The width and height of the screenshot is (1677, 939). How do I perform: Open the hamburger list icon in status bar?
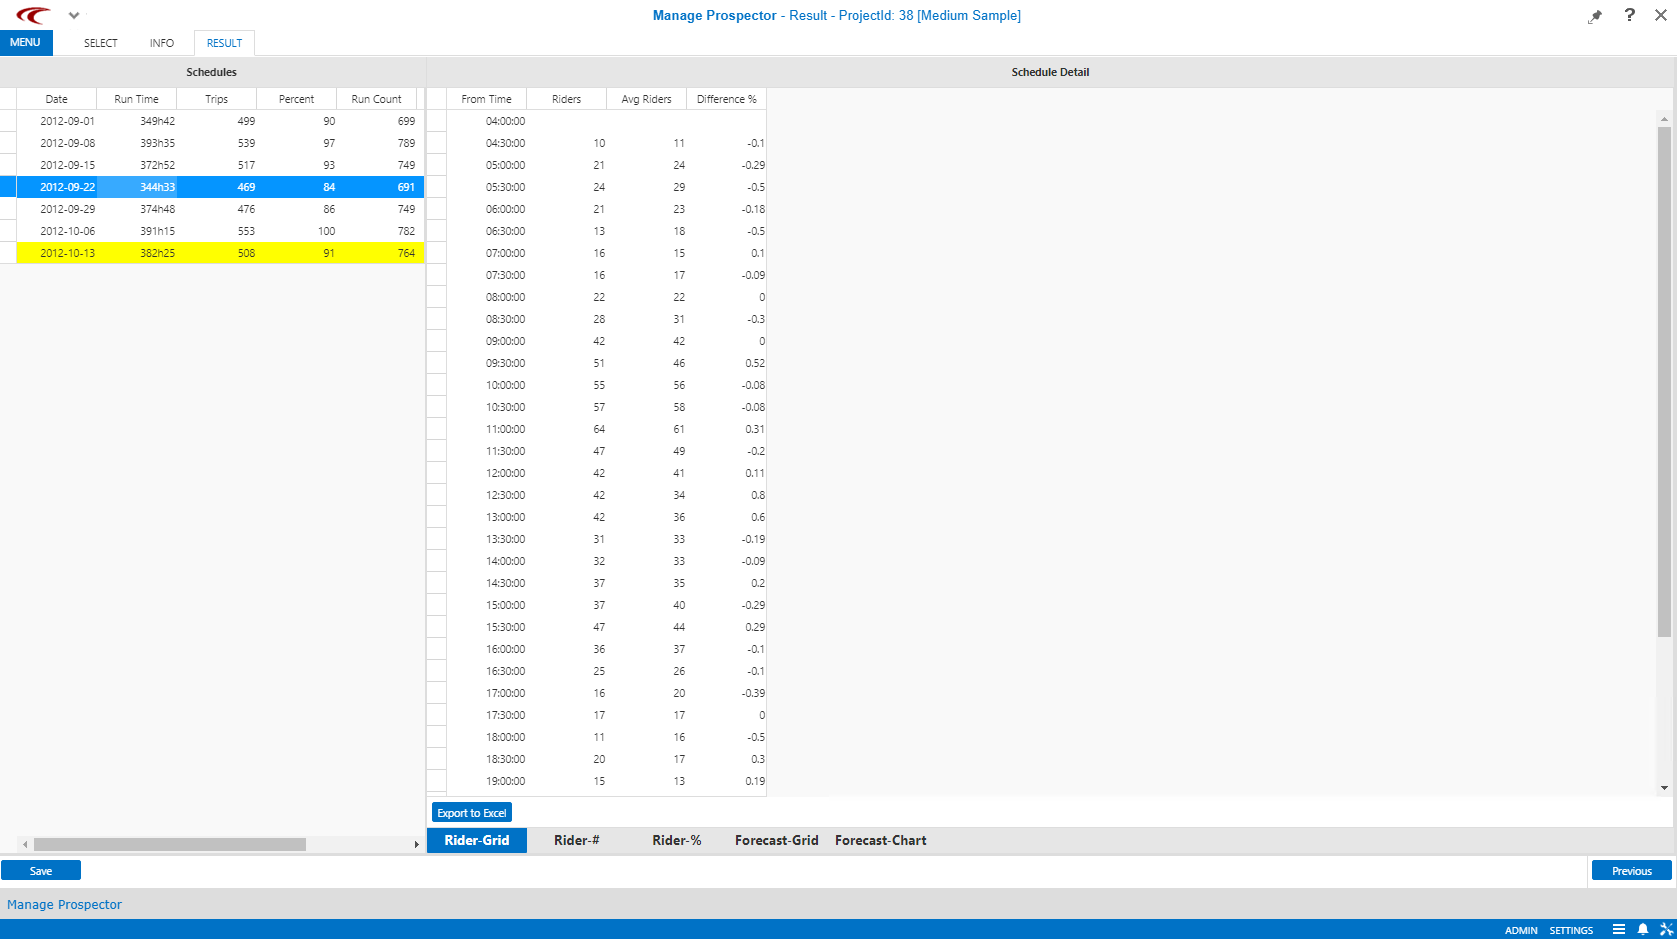(x=1619, y=929)
